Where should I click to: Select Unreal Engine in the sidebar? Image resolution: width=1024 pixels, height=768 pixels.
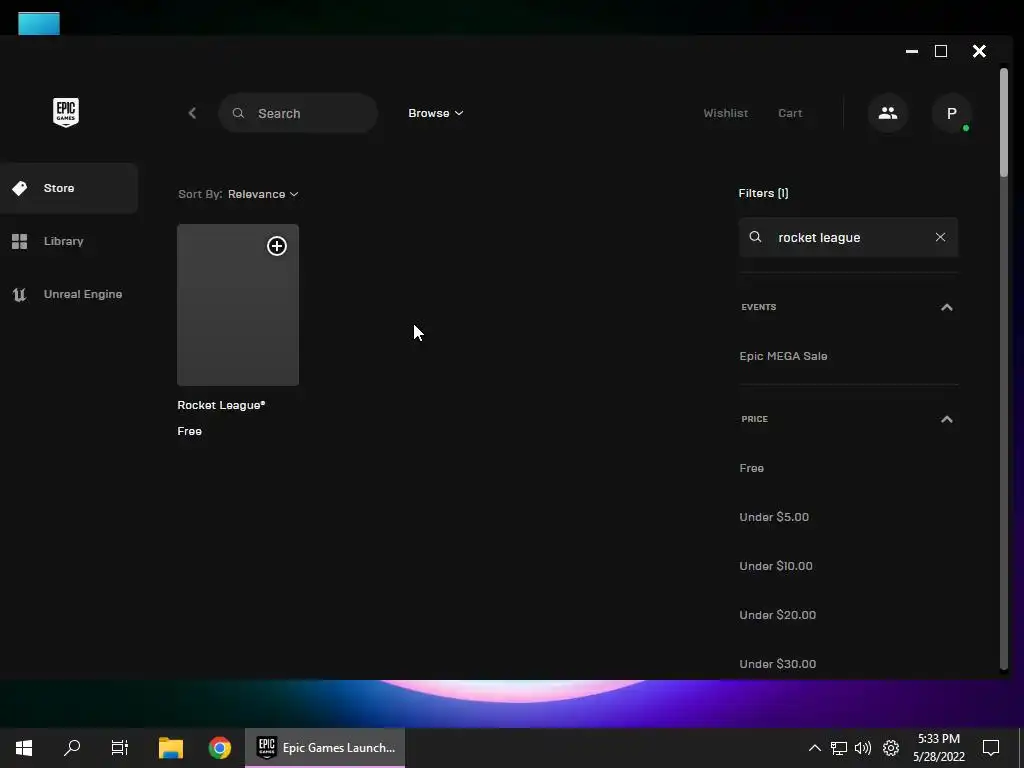[69, 294]
